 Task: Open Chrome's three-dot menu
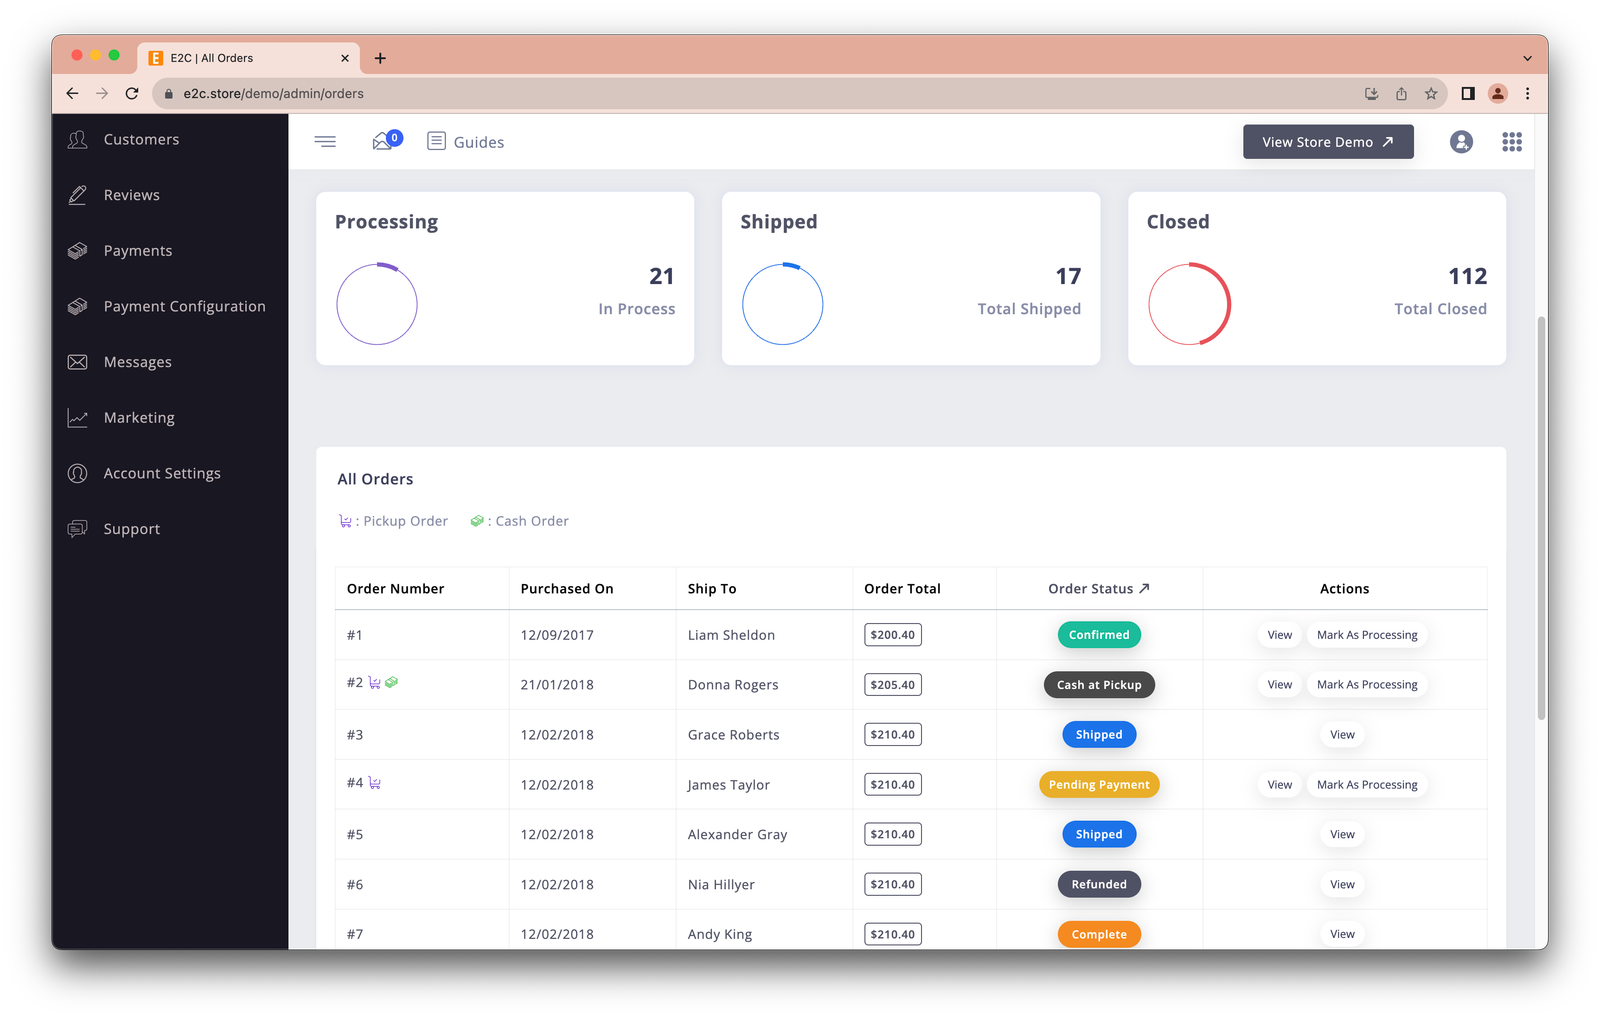[1527, 94]
